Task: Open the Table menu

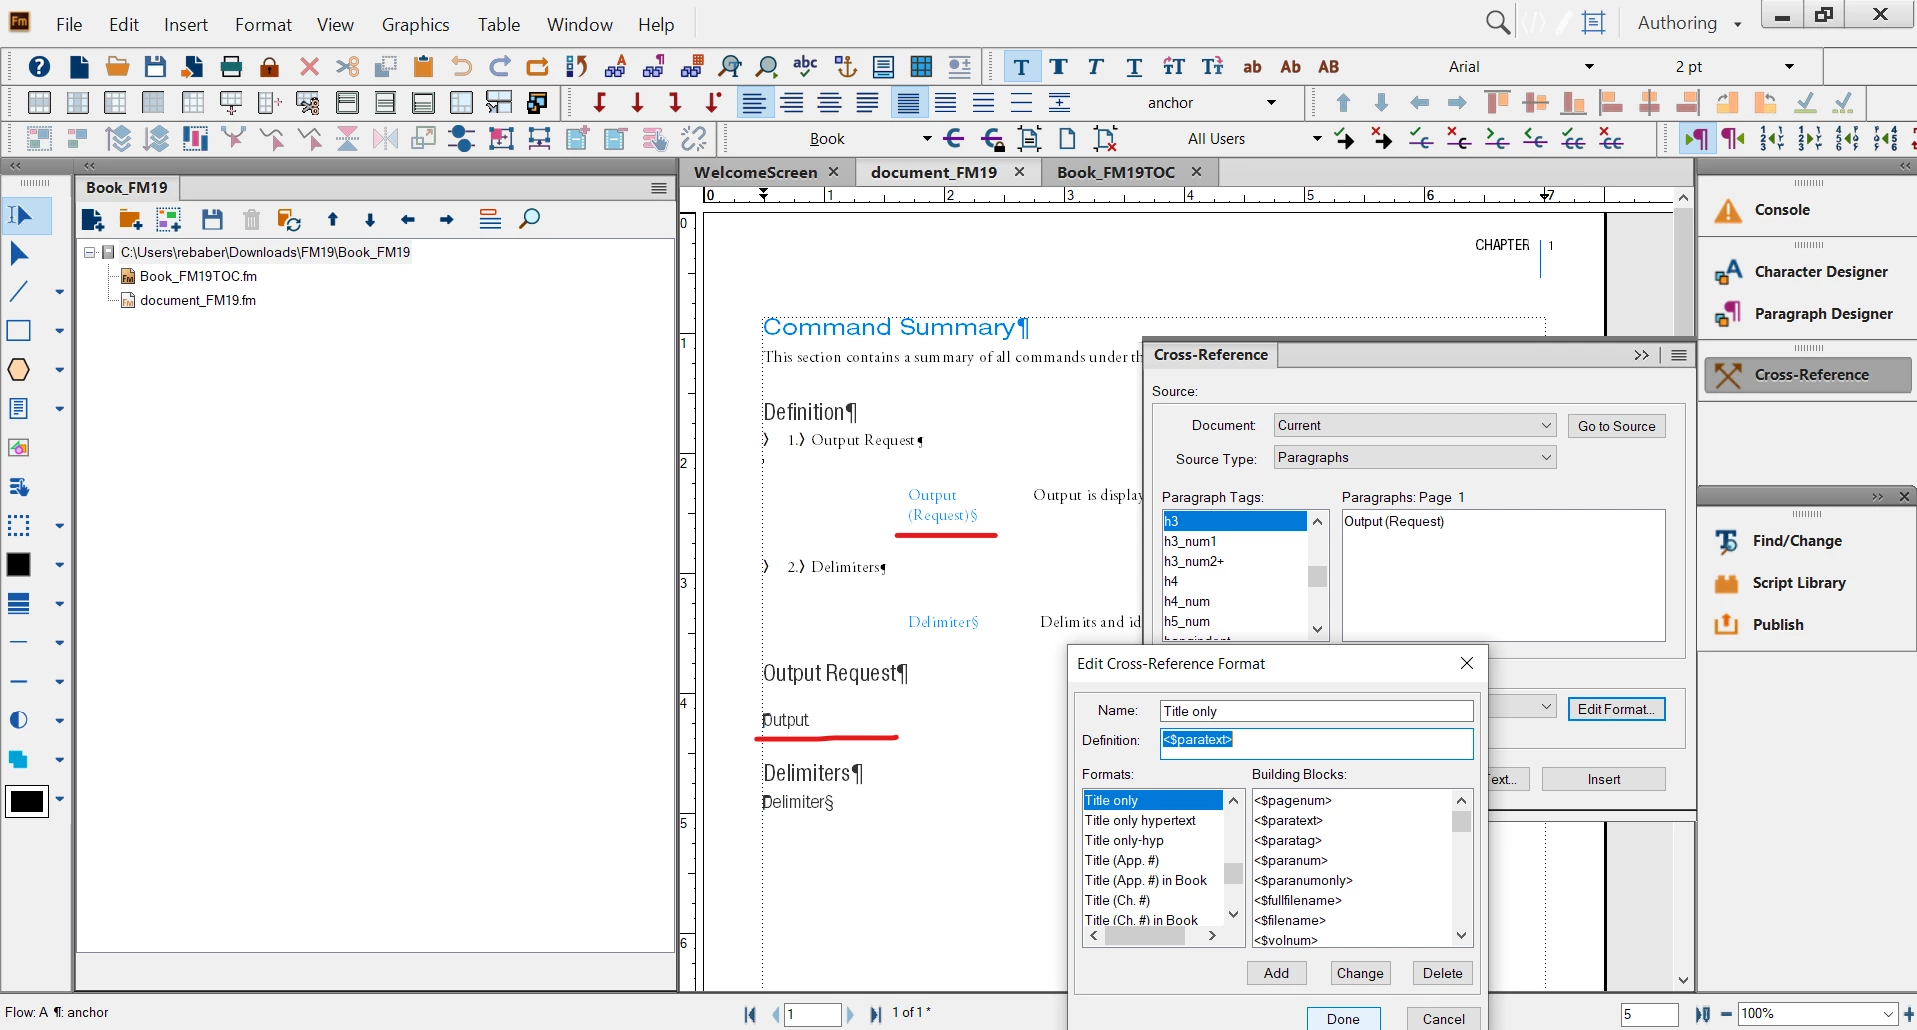Action: click(498, 25)
